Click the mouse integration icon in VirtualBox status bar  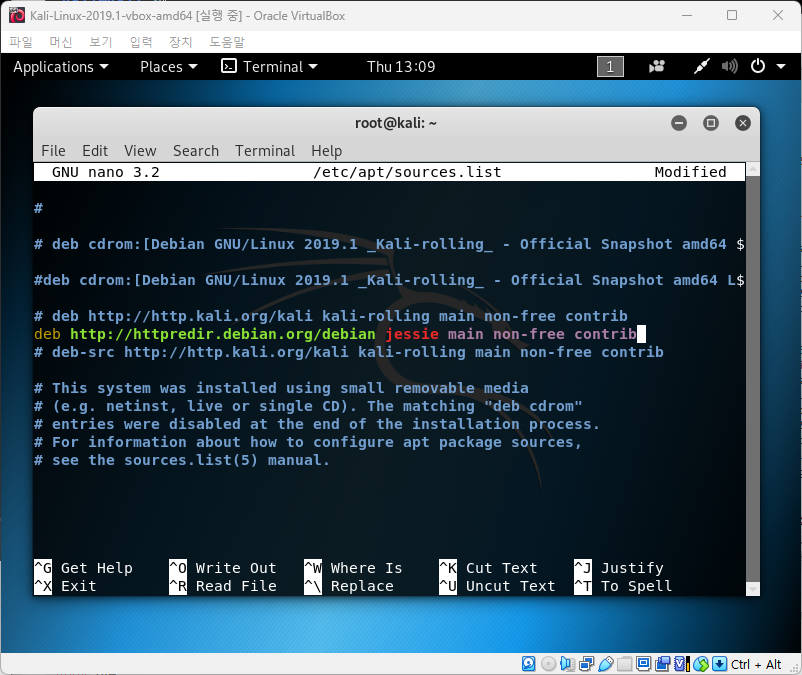pos(701,664)
